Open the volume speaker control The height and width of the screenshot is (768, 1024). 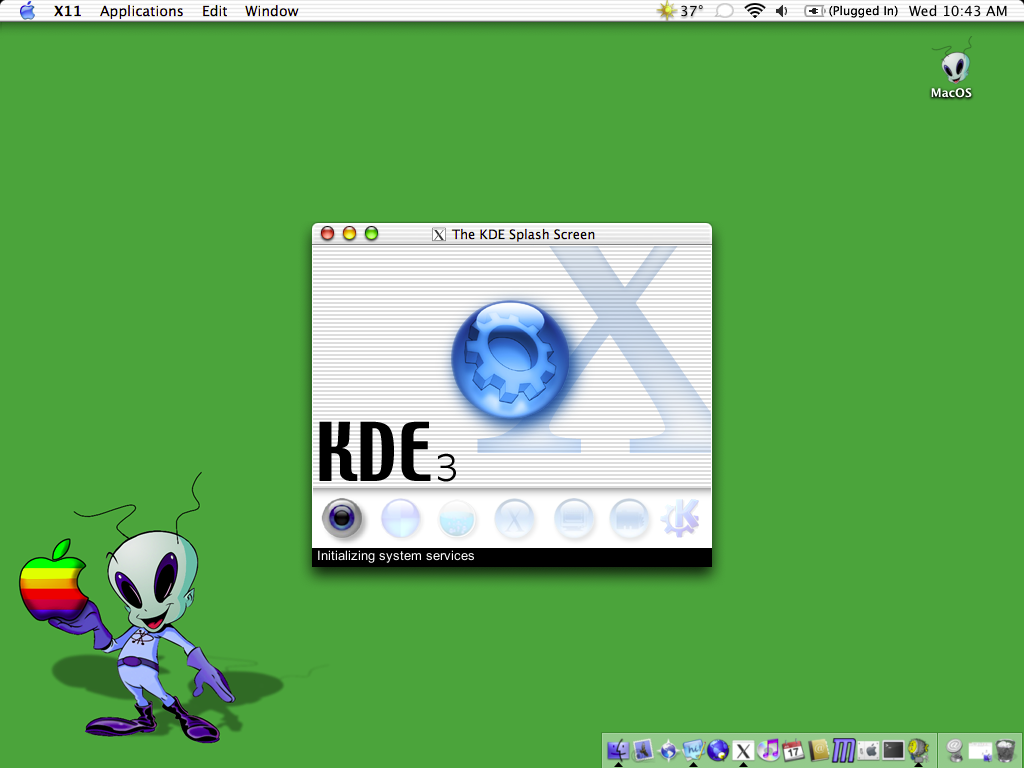[782, 11]
